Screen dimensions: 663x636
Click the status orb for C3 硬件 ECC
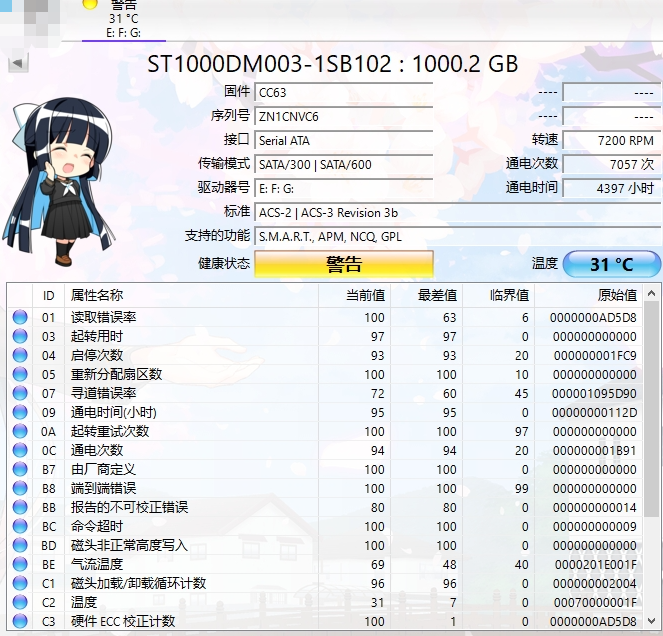click(20, 621)
